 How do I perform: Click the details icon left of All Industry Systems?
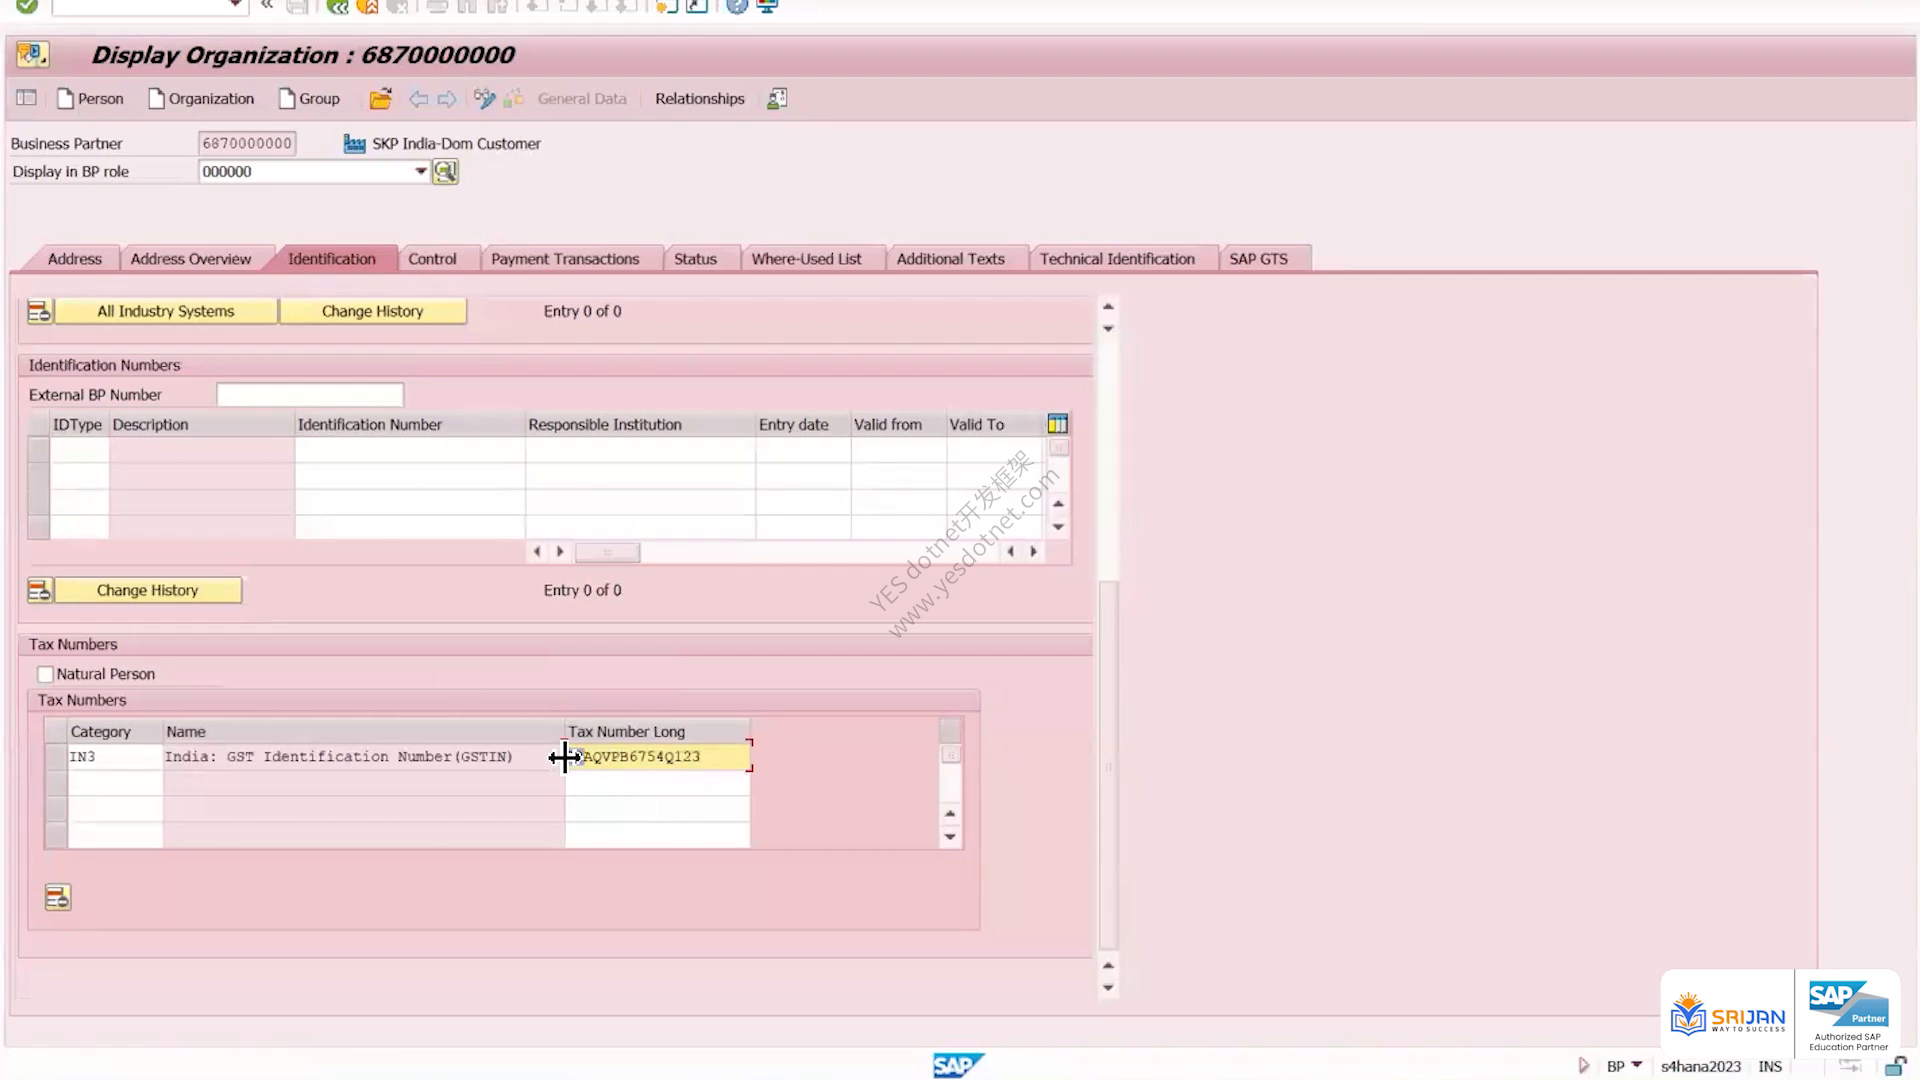coord(39,312)
